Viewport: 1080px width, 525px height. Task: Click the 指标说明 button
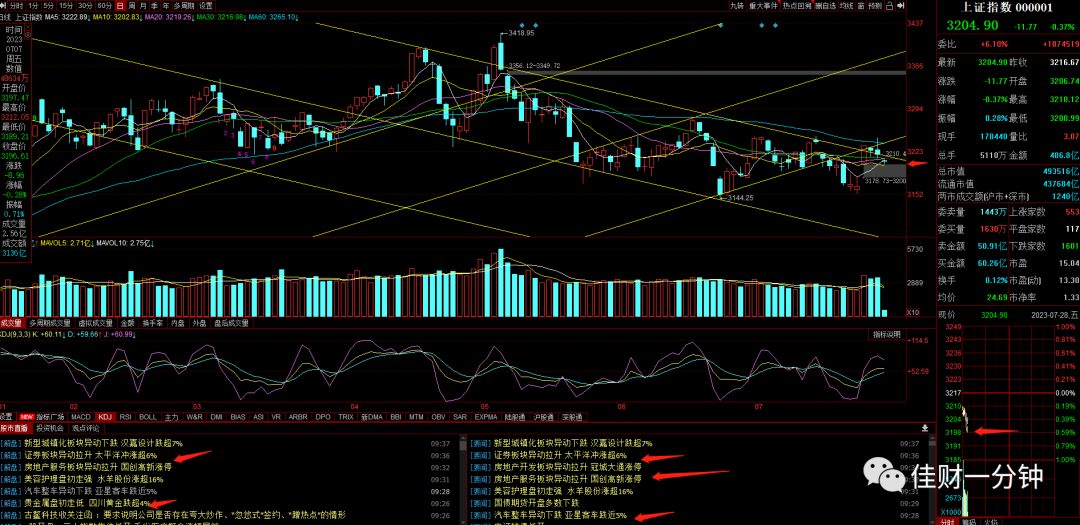[886, 334]
